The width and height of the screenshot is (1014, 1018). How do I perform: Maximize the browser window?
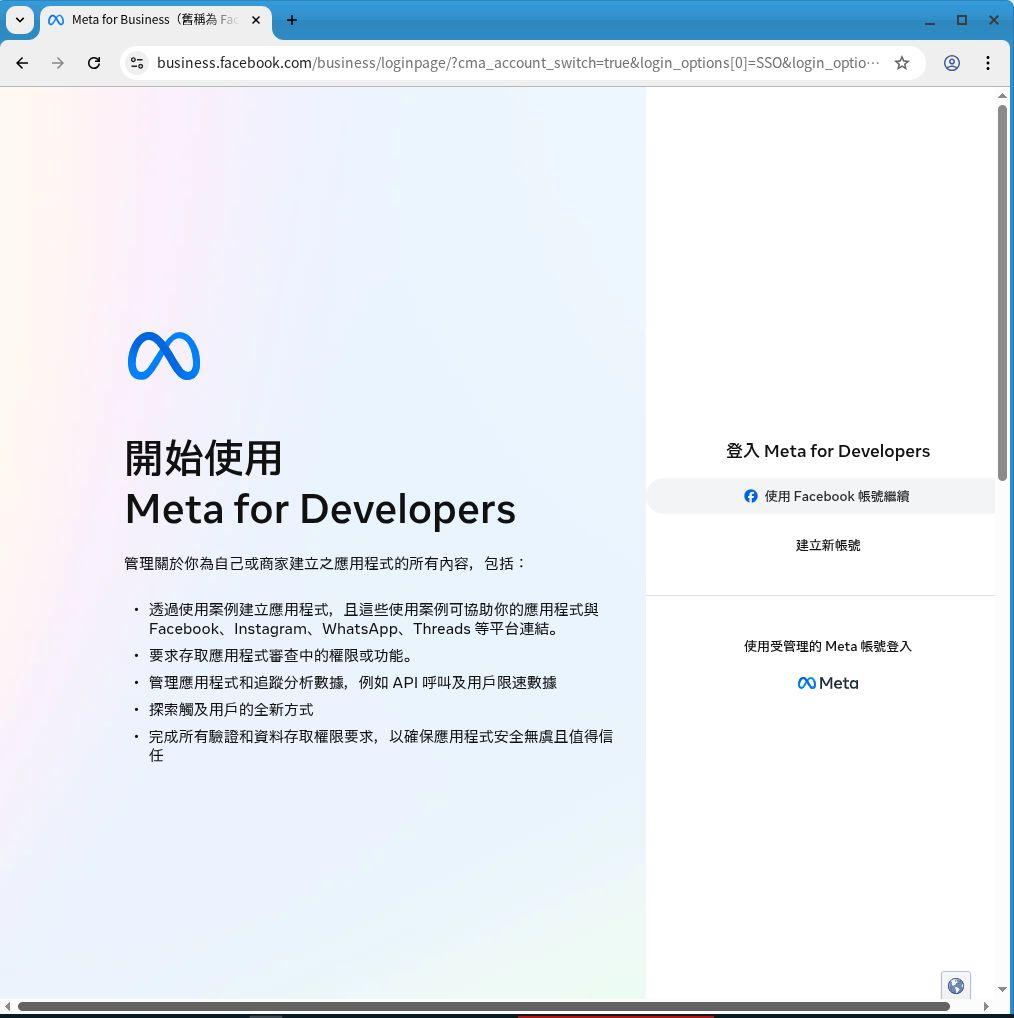(x=962, y=20)
